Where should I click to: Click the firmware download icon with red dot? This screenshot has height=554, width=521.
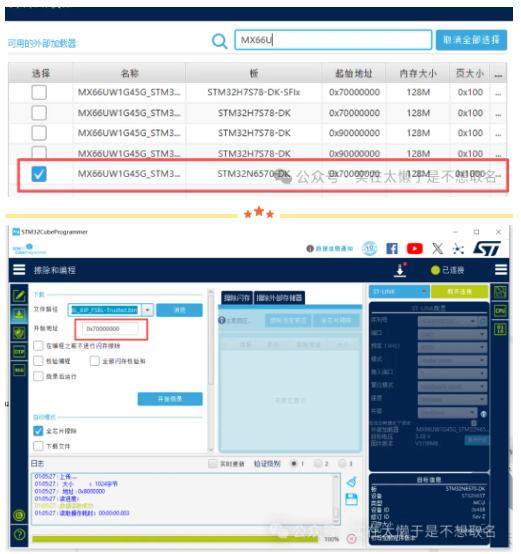tap(400, 270)
